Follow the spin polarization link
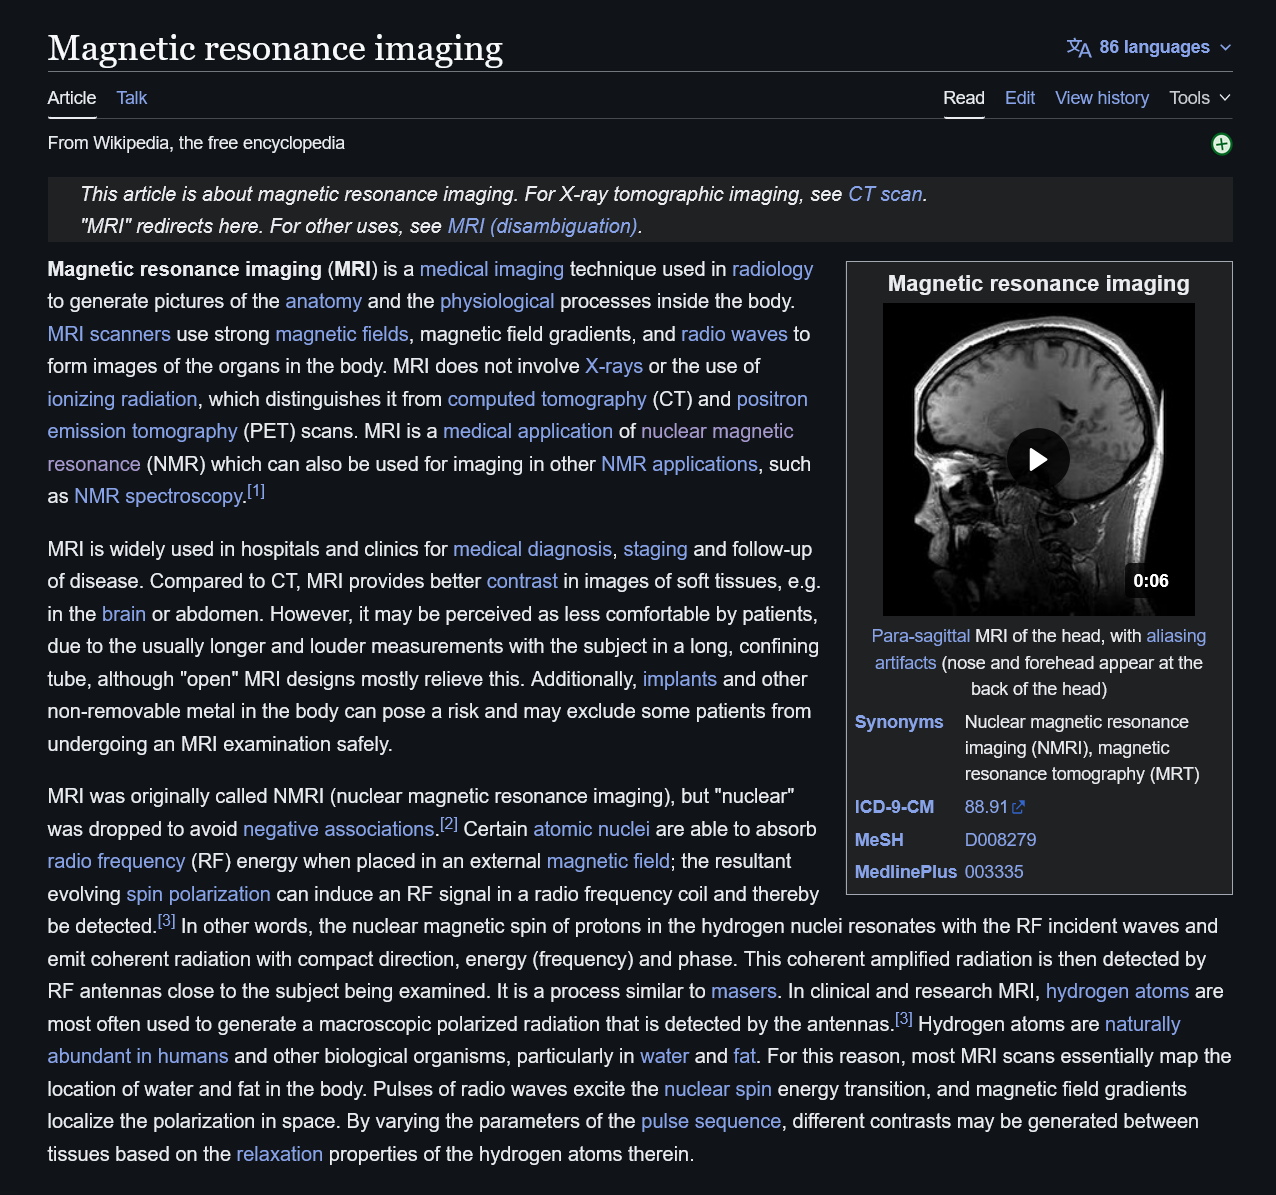Viewport: 1276px width, 1195px height. (x=199, y=894)
